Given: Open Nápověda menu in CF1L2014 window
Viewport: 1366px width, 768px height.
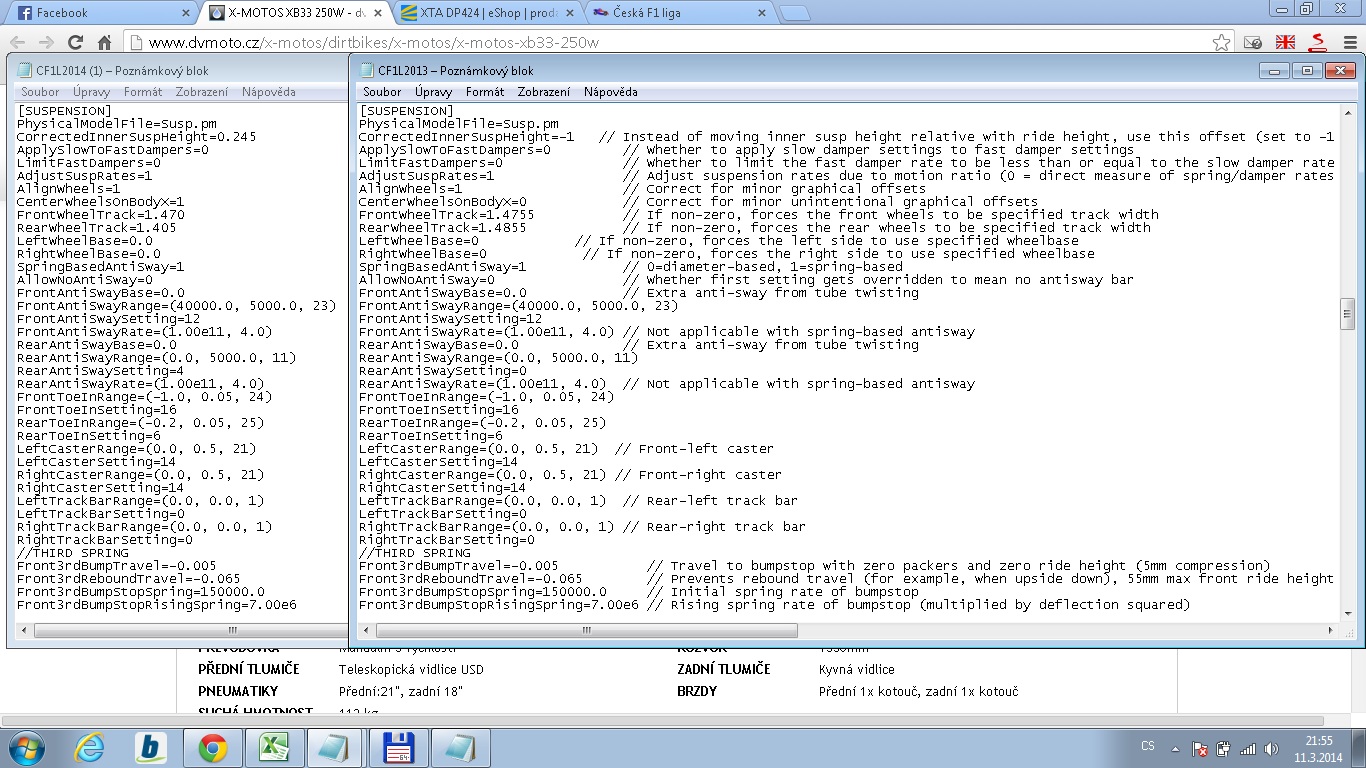Looking at the screenshot, I should tap(268, 92).
